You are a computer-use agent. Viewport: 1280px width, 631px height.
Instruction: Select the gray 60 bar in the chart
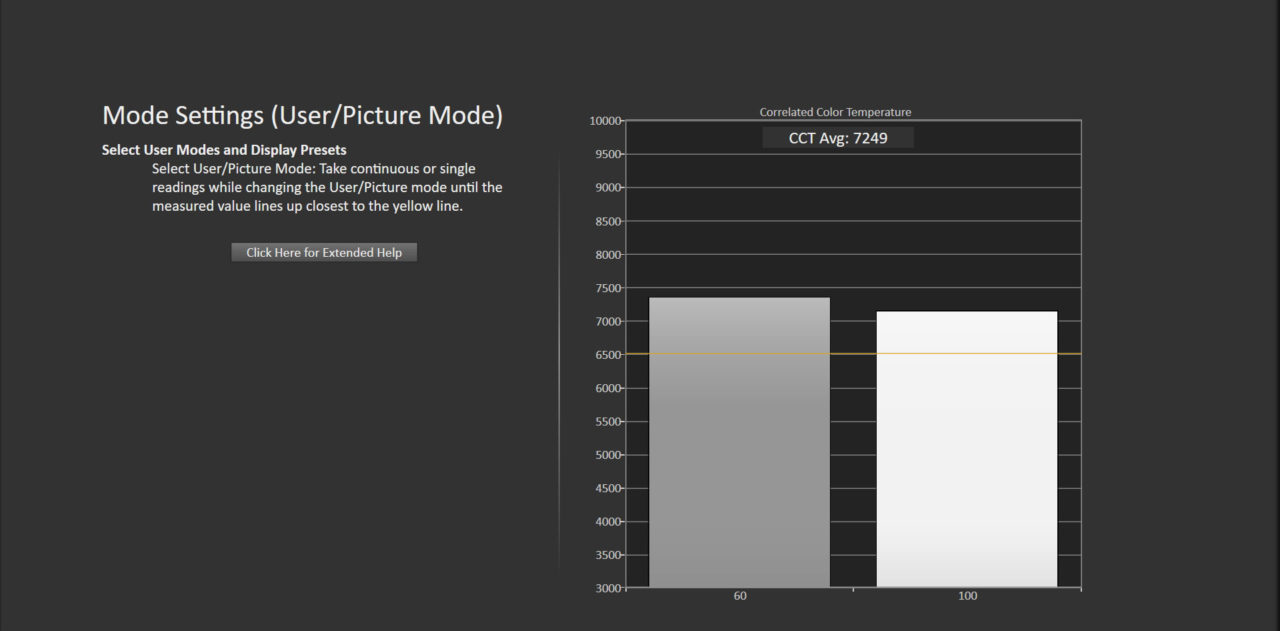[x=739, y=442]
